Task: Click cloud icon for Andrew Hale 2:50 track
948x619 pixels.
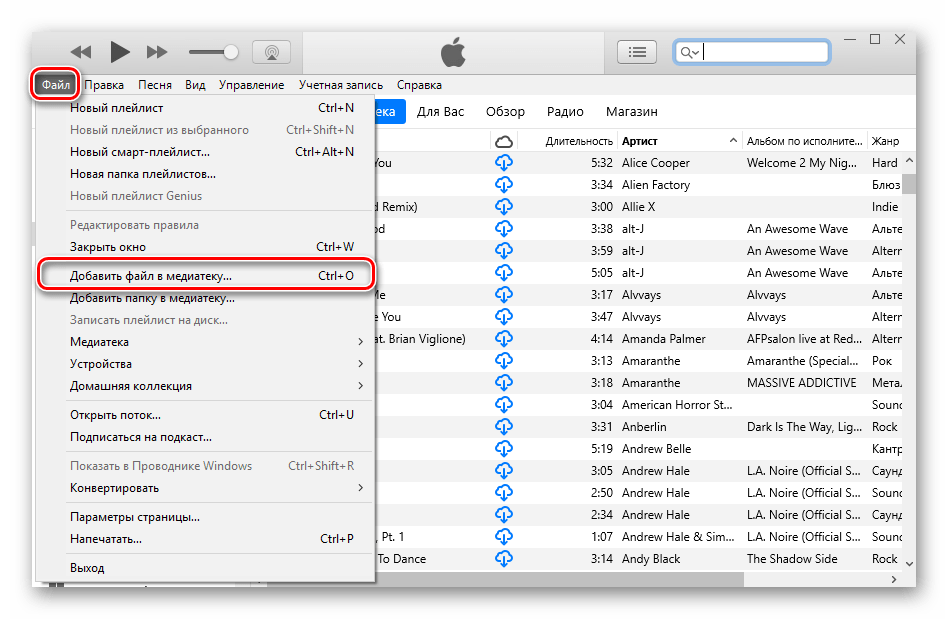Action: [x=504, y=493]
